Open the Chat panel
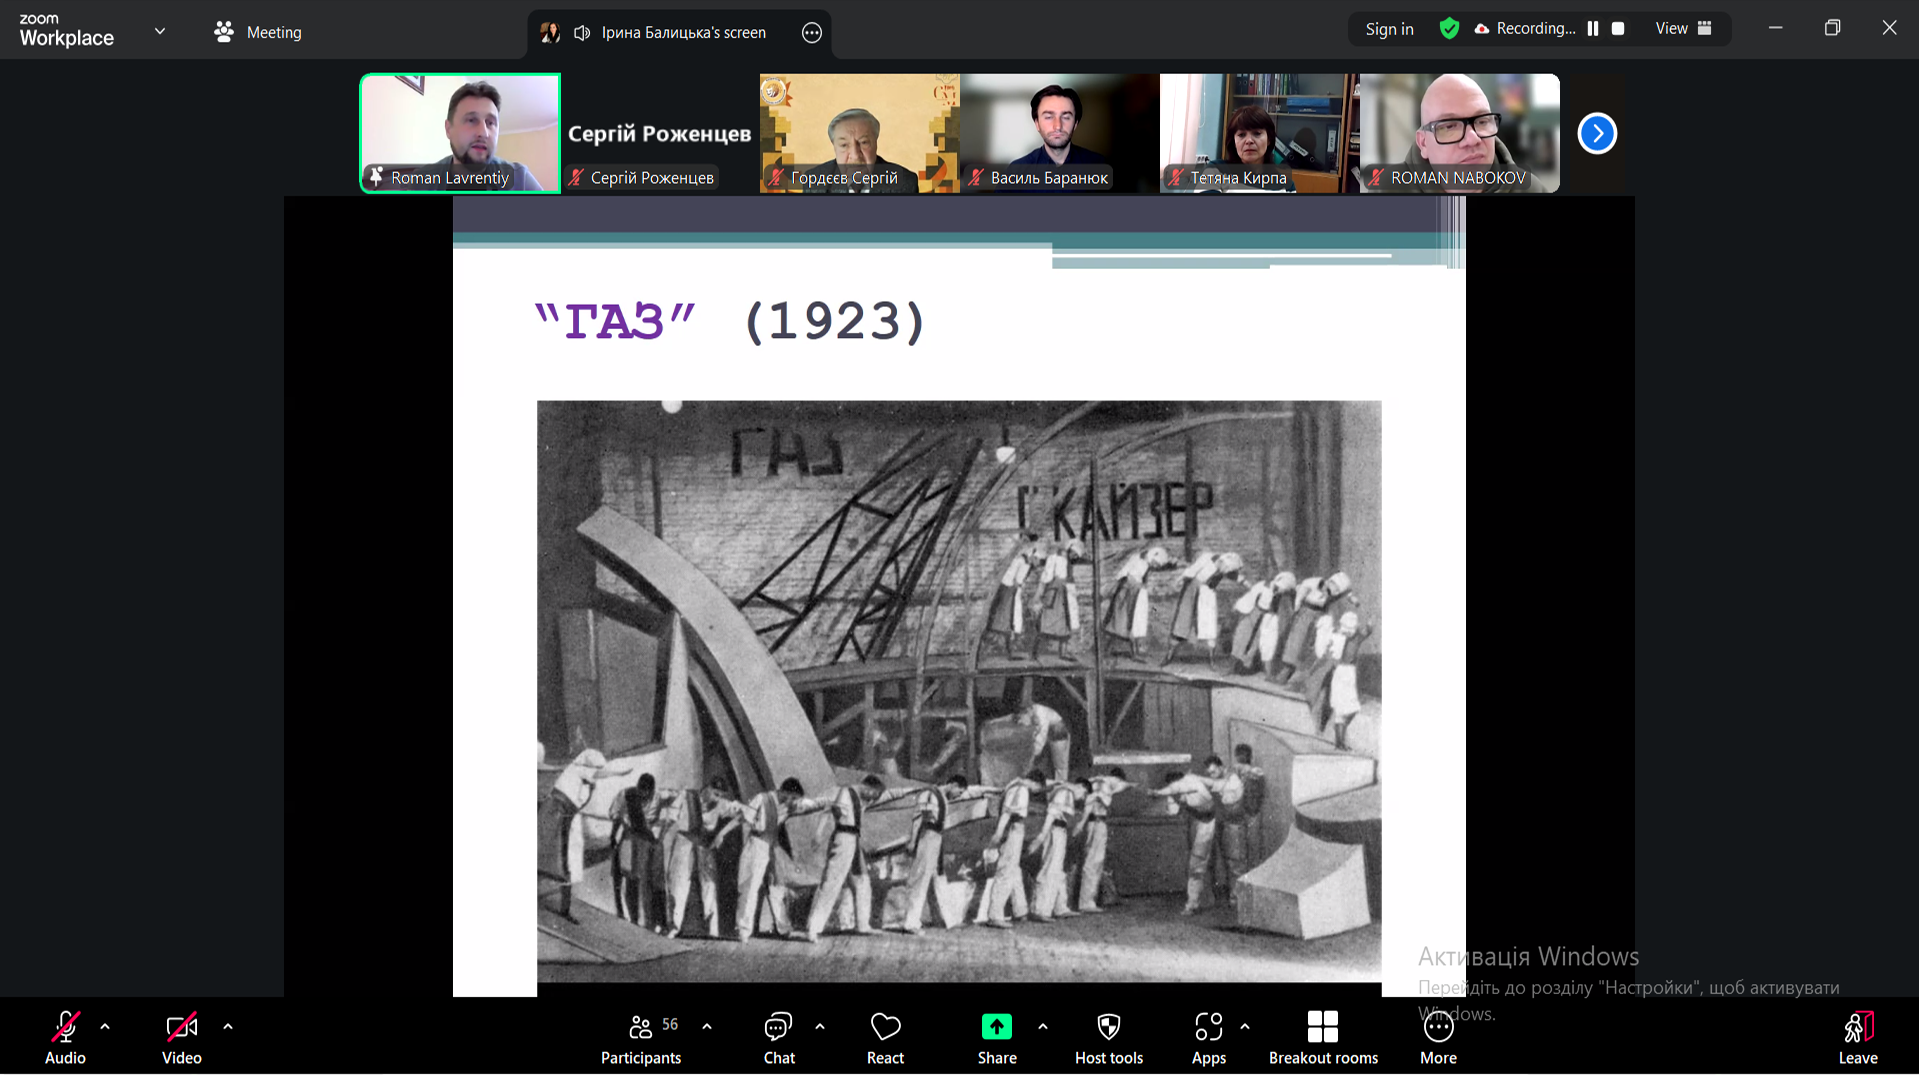Screen dimensions: 1919x1075 coord(778,1038)
